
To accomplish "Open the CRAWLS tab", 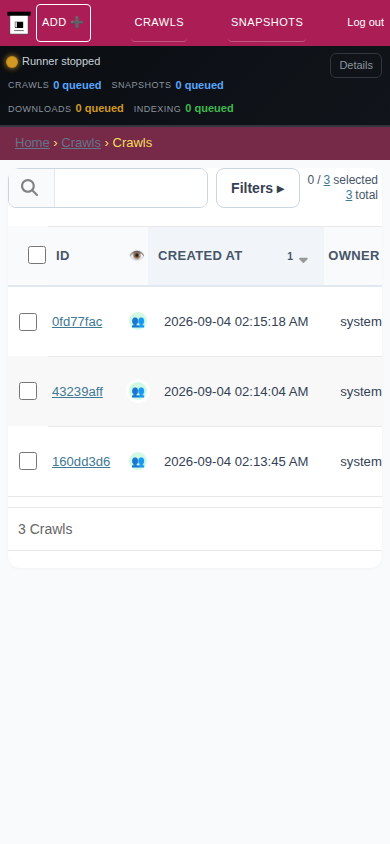I will [x=159, y=23].
